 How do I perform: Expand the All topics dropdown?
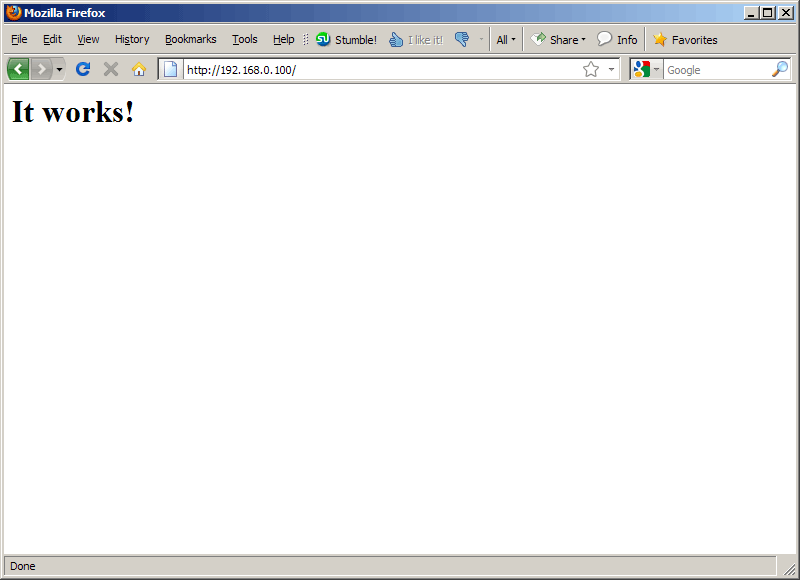coord(506,39)
